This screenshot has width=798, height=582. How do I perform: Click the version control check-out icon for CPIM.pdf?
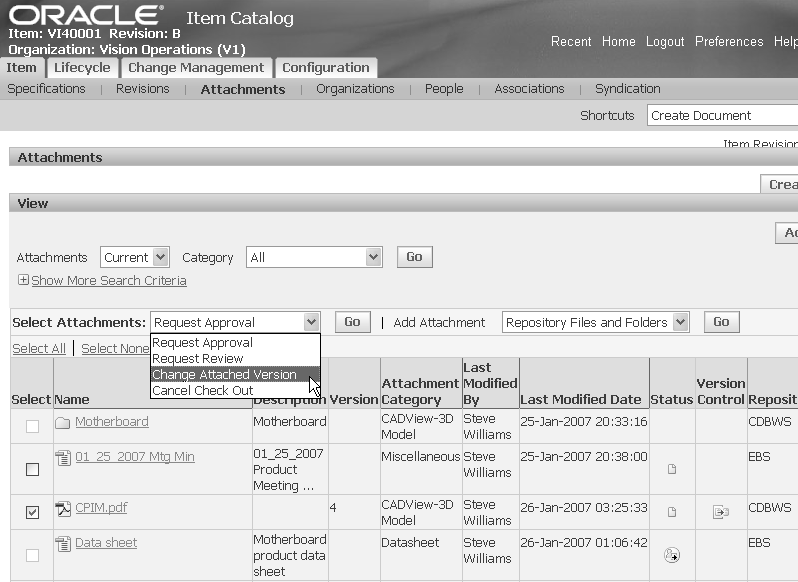[721, 512]
